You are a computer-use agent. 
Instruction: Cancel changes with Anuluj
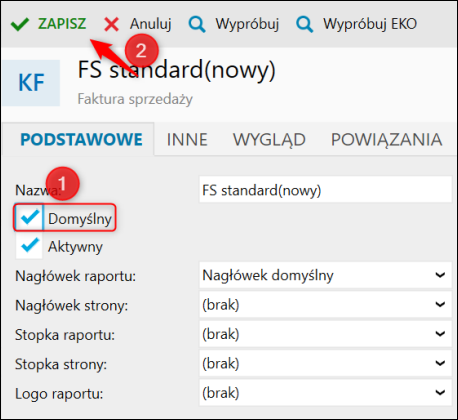pos(150,24)
